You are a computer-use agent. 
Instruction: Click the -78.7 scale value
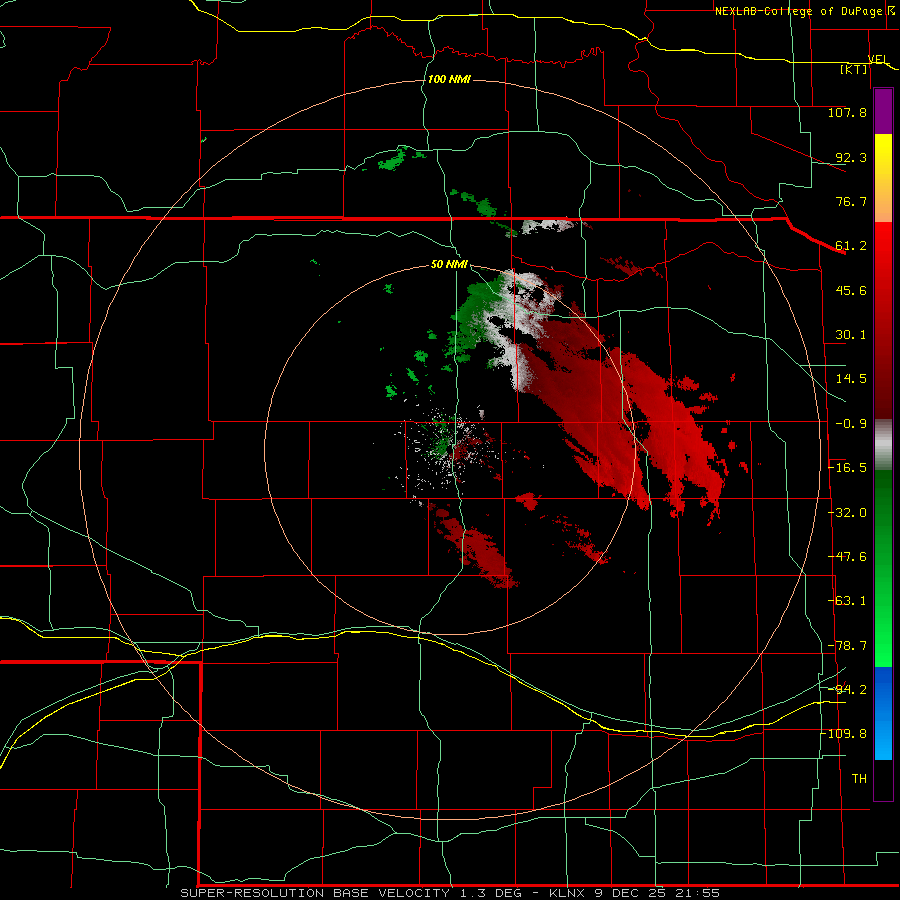tap(847, 646)
